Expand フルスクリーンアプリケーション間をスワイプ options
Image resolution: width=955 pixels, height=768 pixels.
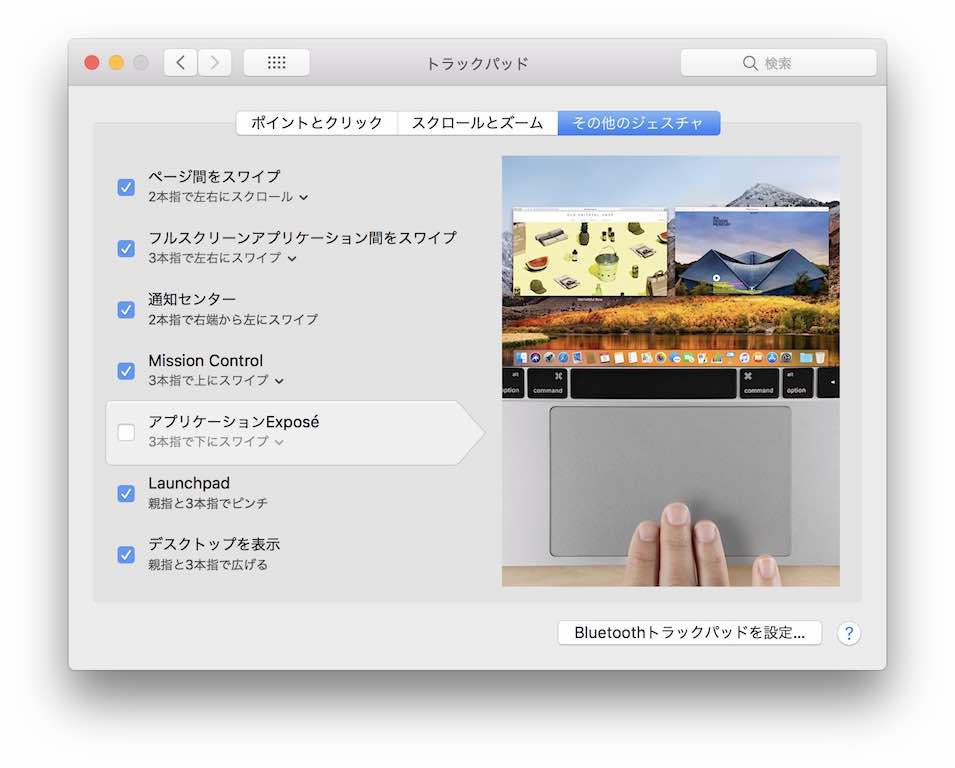(x=291, y=258)
